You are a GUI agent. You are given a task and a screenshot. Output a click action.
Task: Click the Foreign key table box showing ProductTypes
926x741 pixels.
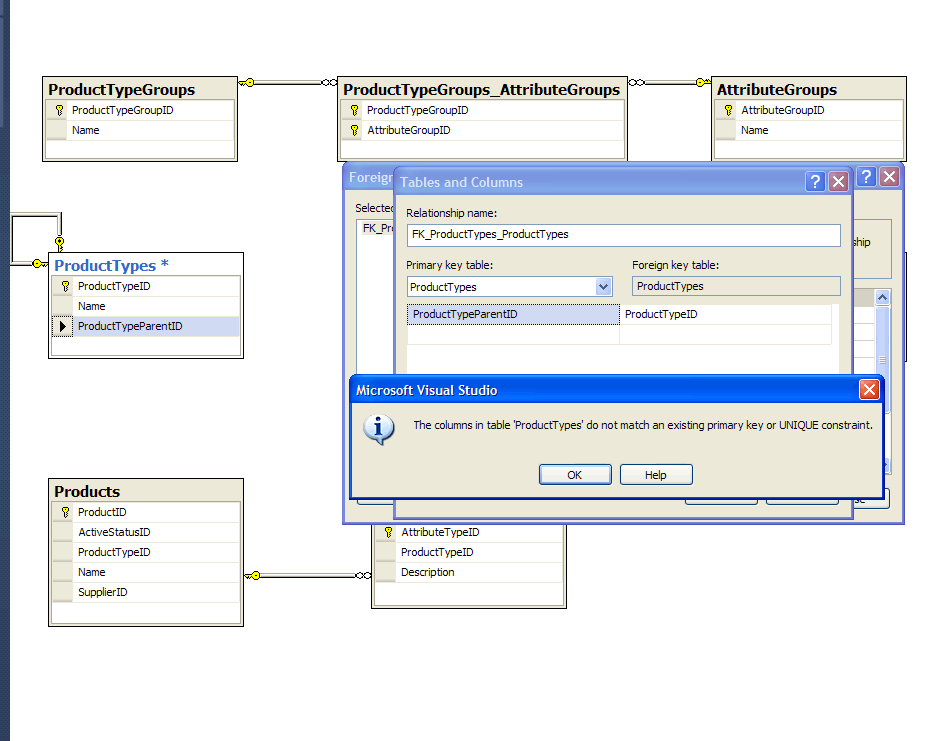(x=736, y=287)
